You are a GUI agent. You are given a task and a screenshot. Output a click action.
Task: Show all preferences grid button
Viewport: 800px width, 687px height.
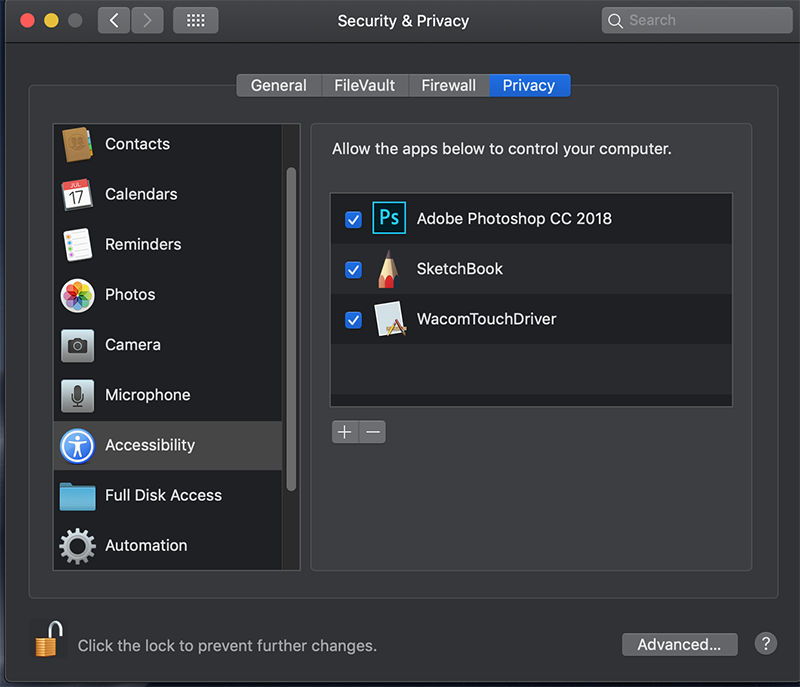coord(195,20)
